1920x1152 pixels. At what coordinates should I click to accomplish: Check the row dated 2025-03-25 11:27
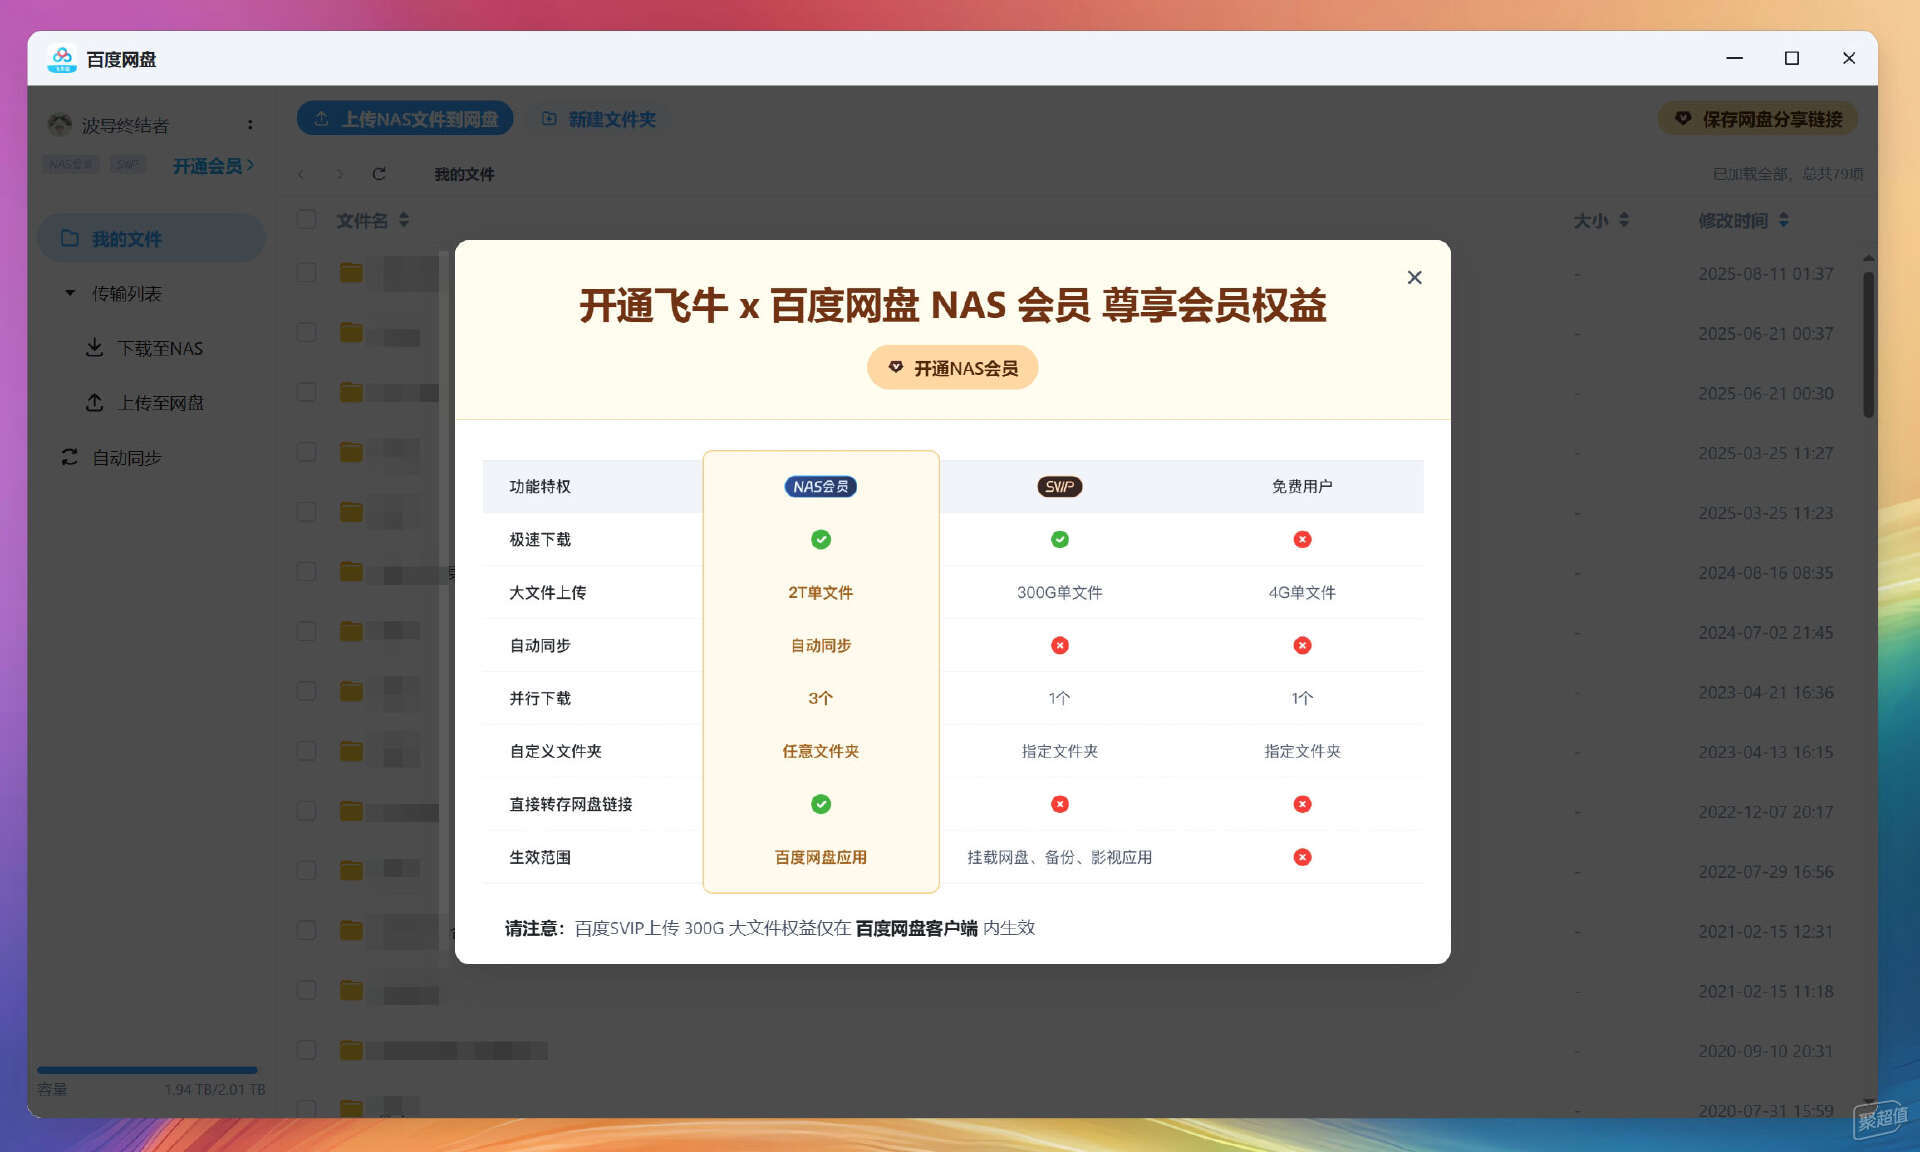[x=307, y=453]
